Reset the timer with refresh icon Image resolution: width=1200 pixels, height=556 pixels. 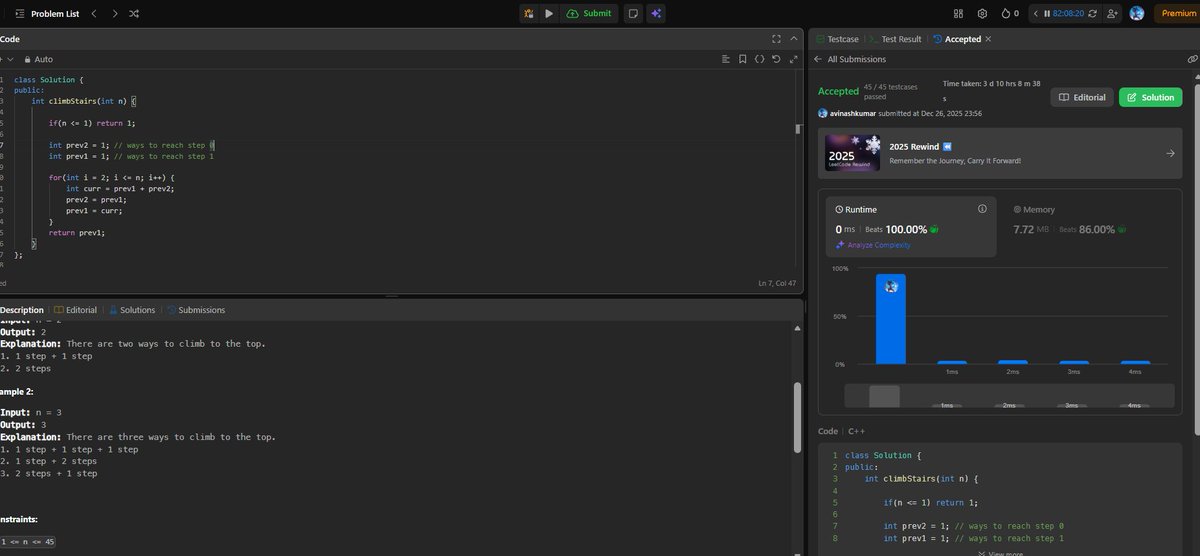(1092, 13)
